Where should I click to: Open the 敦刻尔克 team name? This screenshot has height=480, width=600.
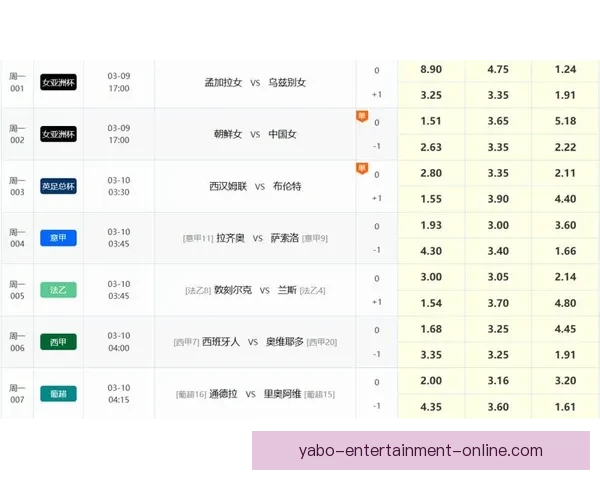(x=233, y=290)
